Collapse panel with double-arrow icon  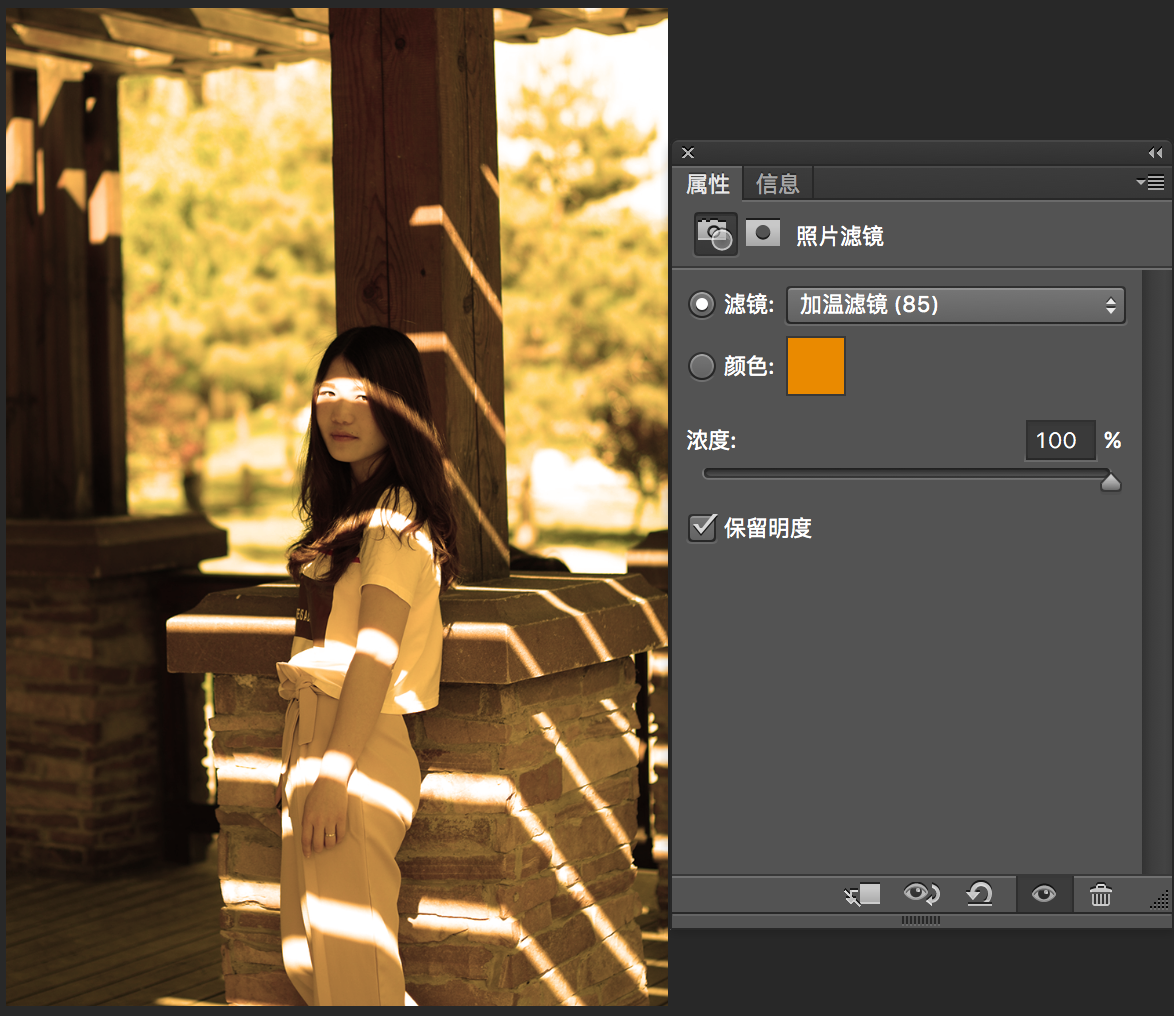click(1155, 153)
